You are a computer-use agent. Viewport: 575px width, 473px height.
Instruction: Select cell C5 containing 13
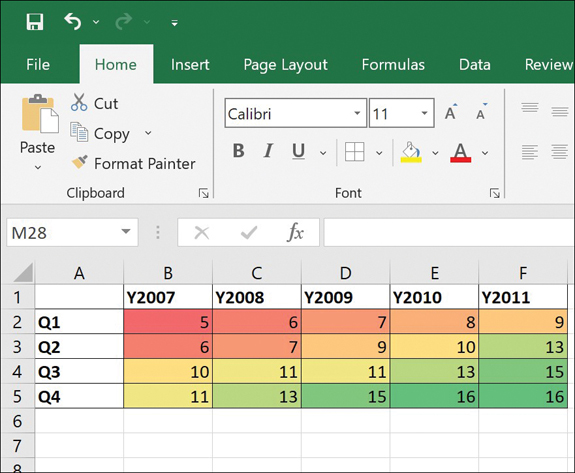[x=257, y=396]
